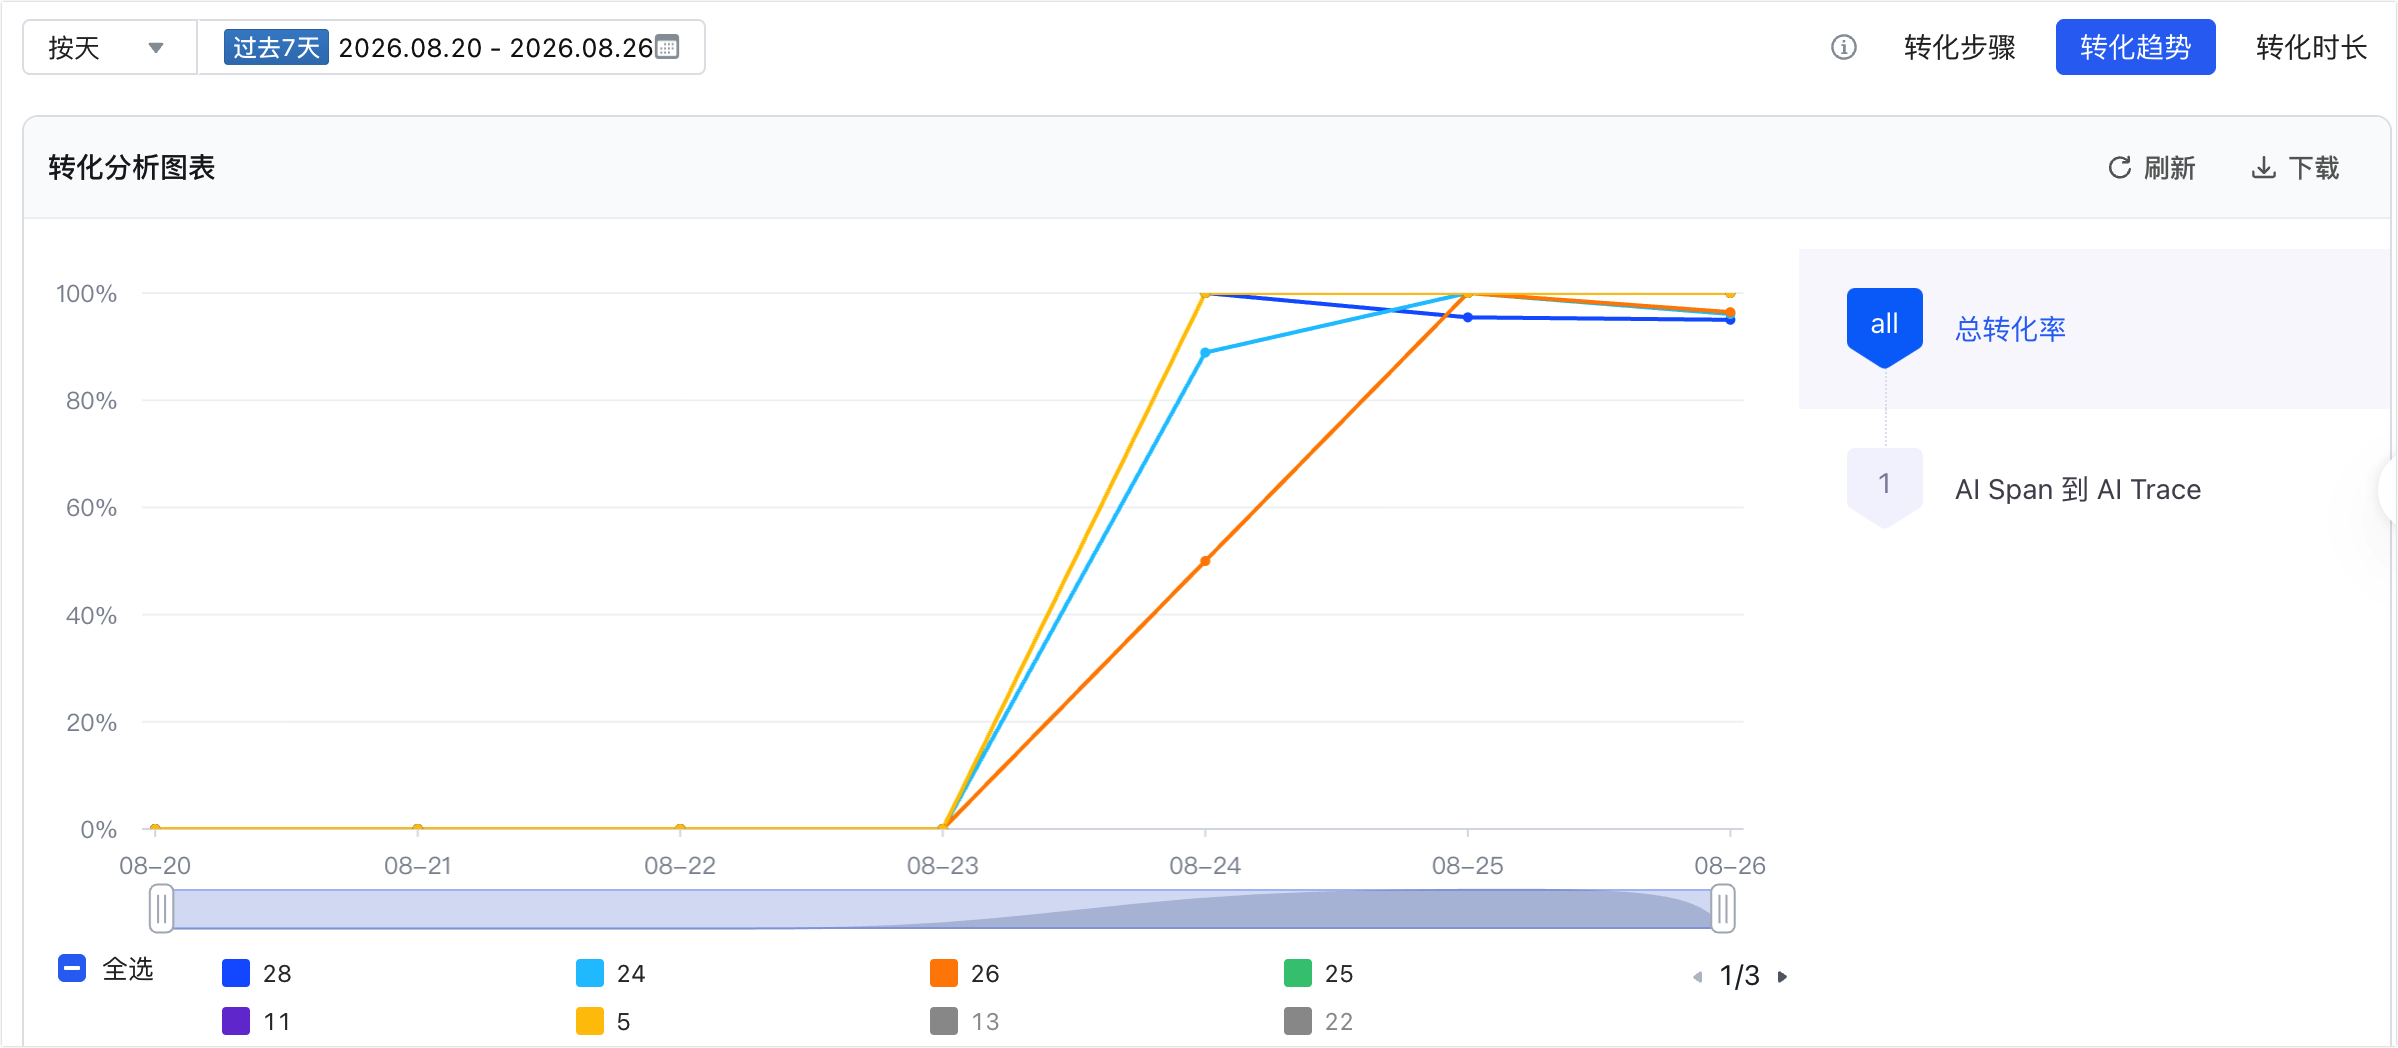Viewport: 2398px width, 1048px height.
Task: Click the right handle of the range slider
Action: [1722, 909]
